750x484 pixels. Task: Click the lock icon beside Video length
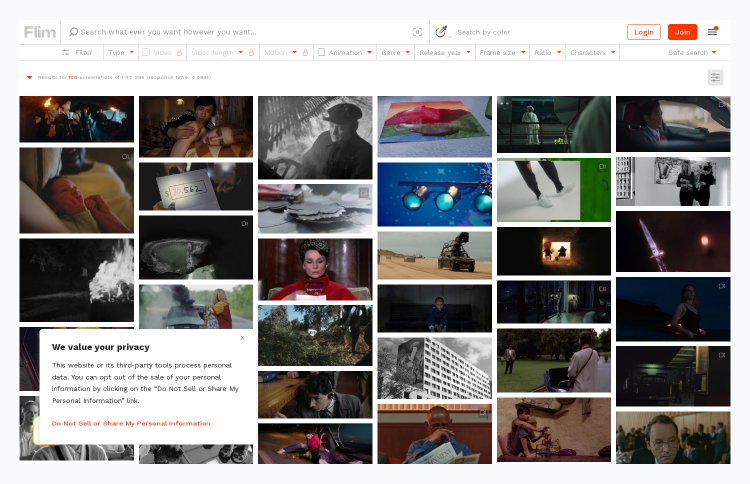[251, 52]
